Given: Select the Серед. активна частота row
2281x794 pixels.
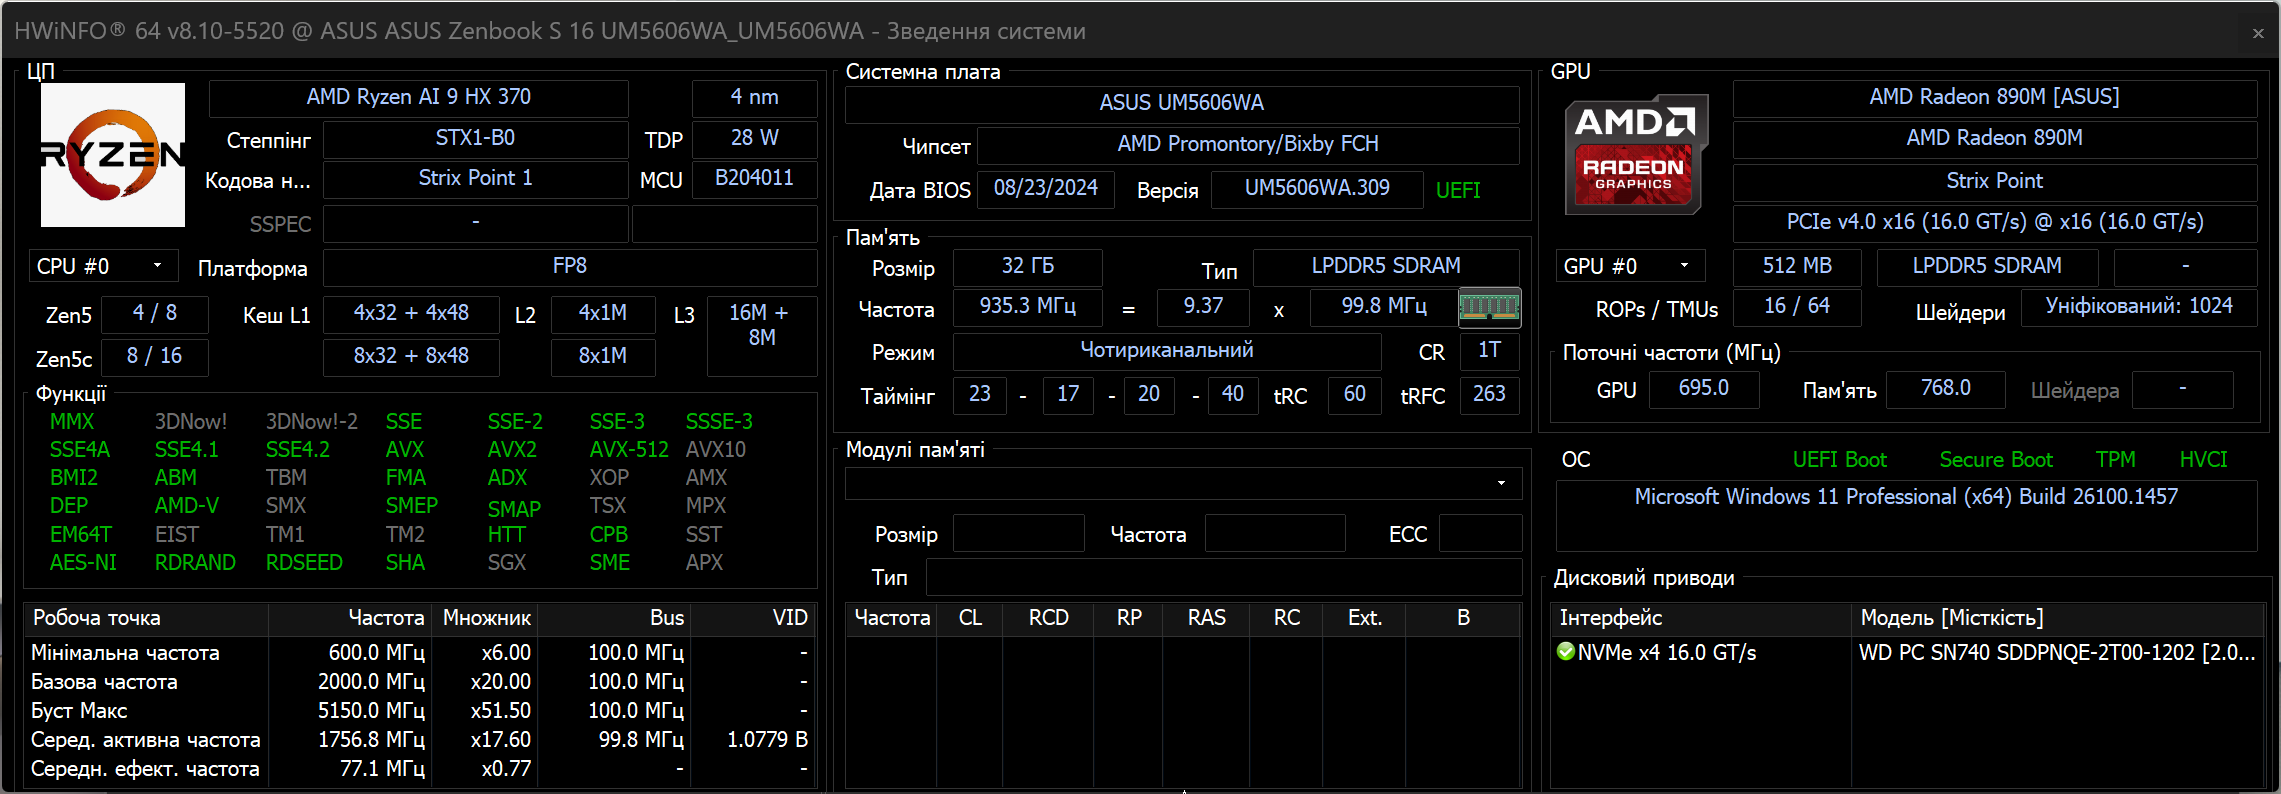Looking at the screenshot, I should pyautogui.click(x=419, y=740).
